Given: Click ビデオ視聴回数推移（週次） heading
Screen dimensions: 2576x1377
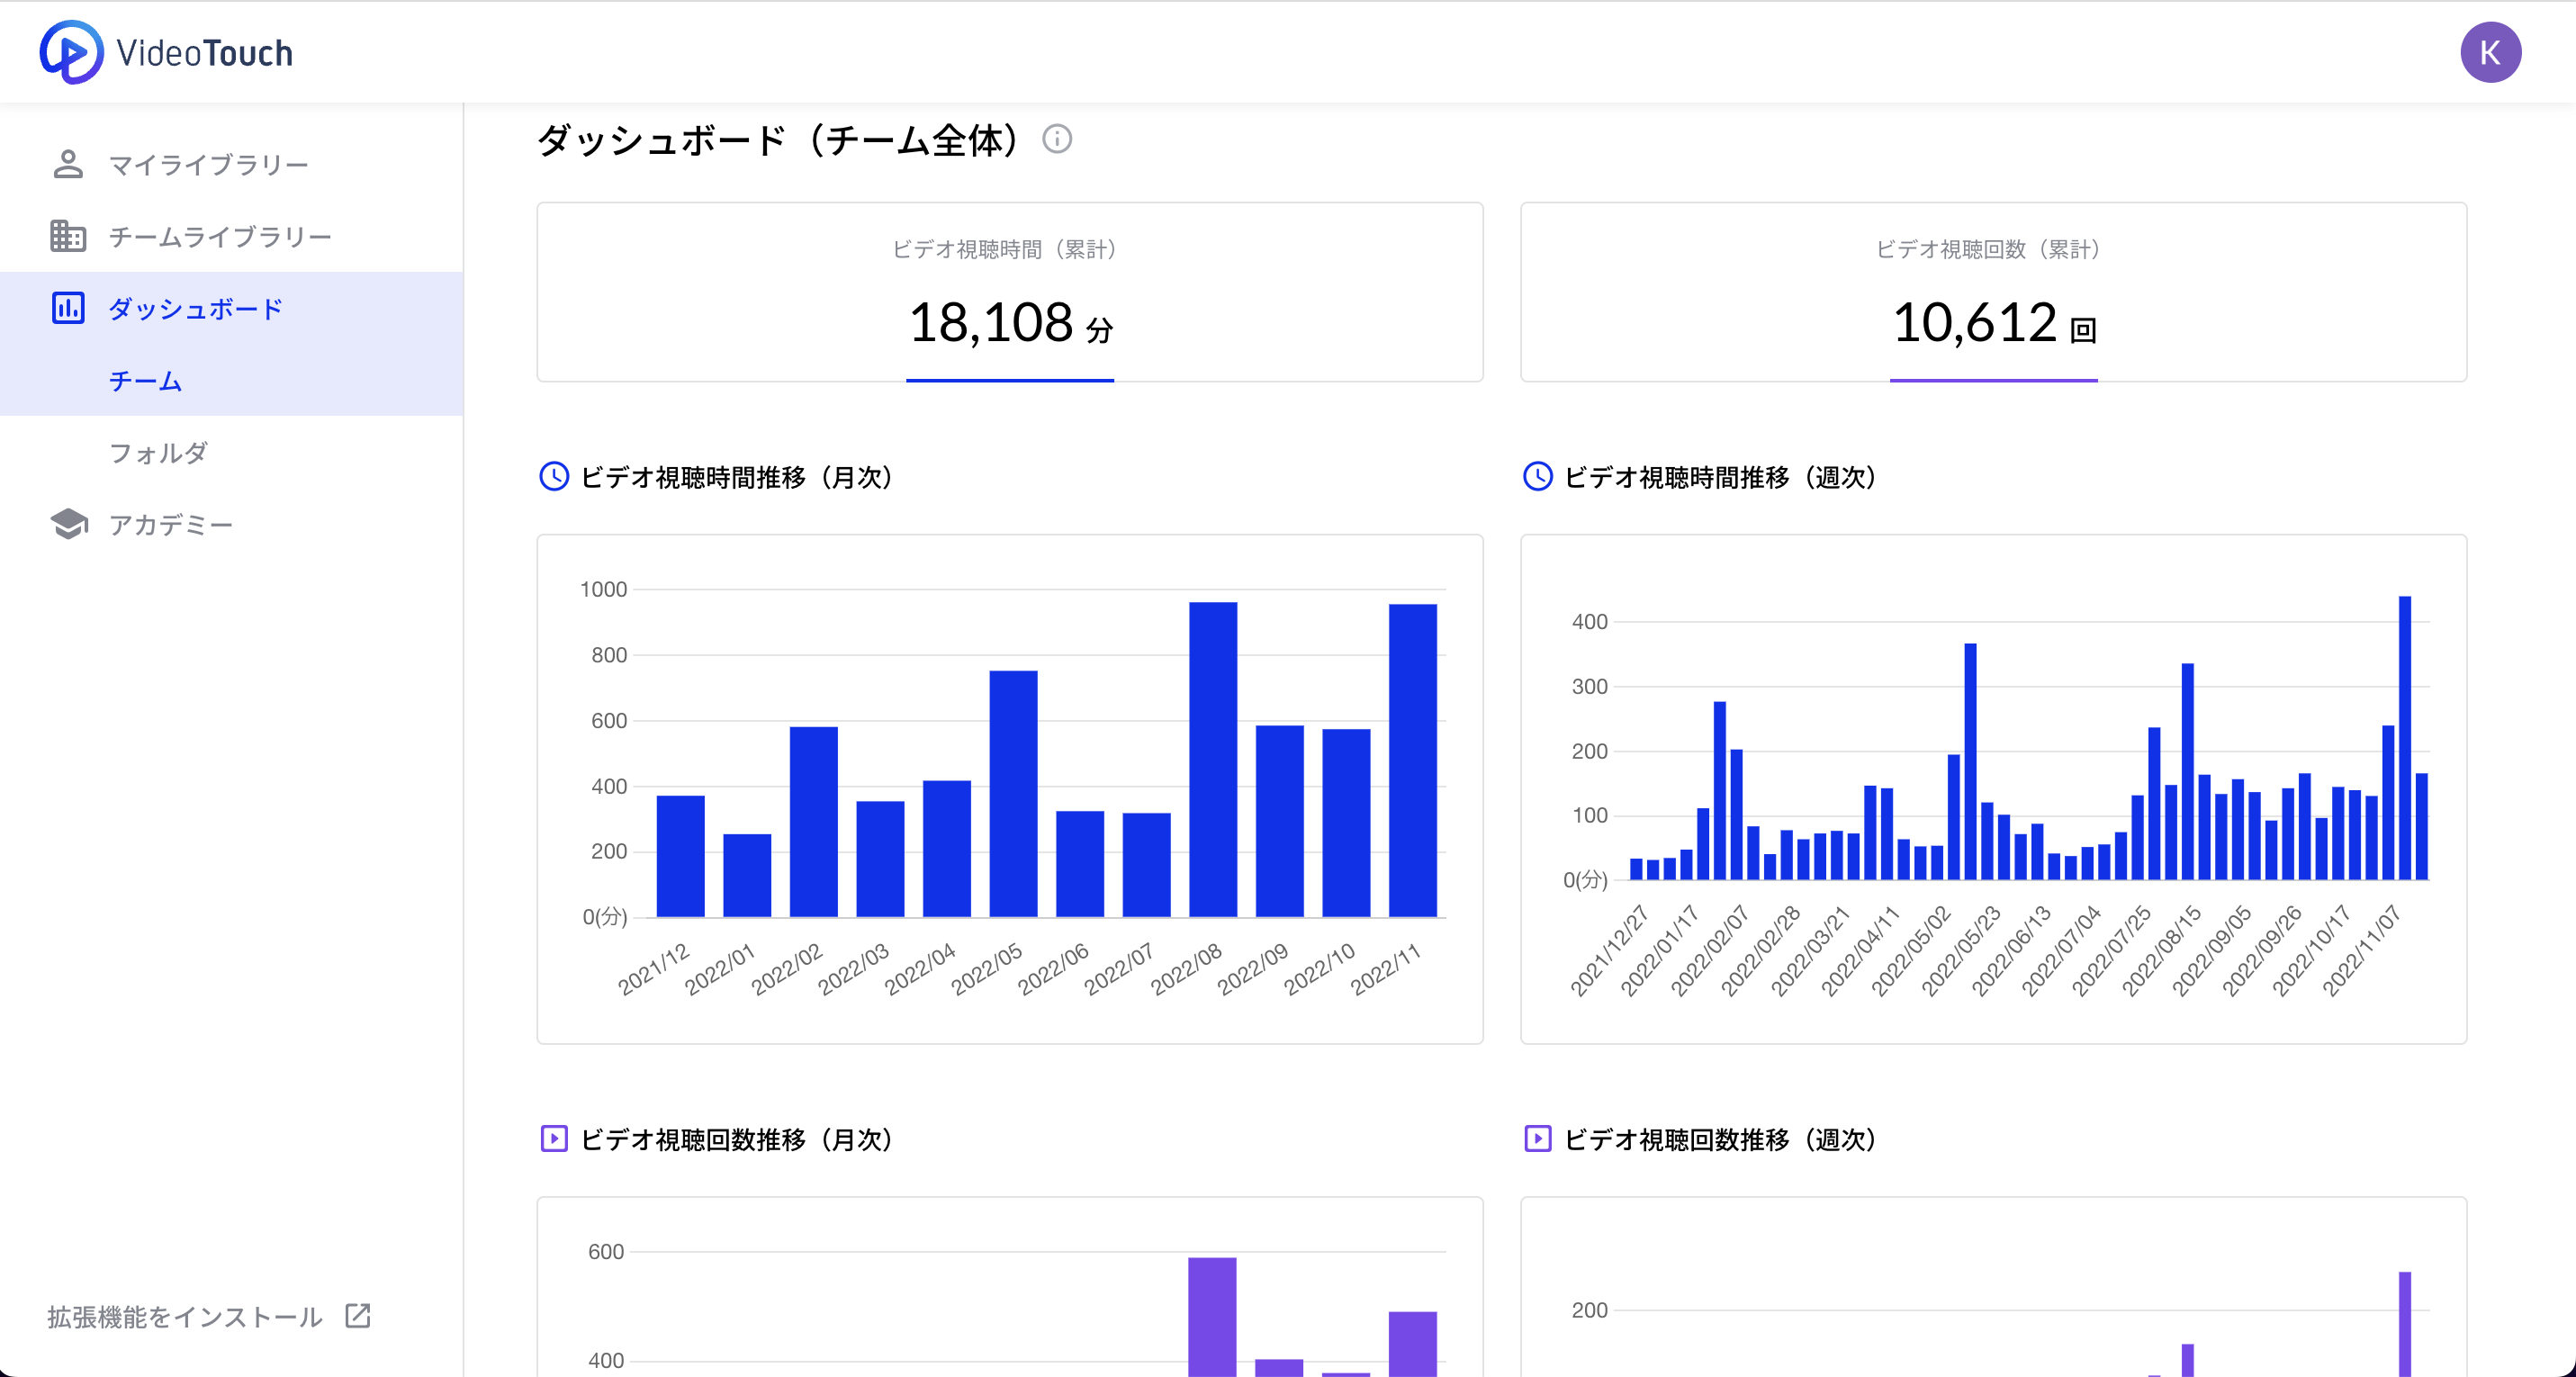Looking at the screenshot, I should (x=1721, y=1139).
